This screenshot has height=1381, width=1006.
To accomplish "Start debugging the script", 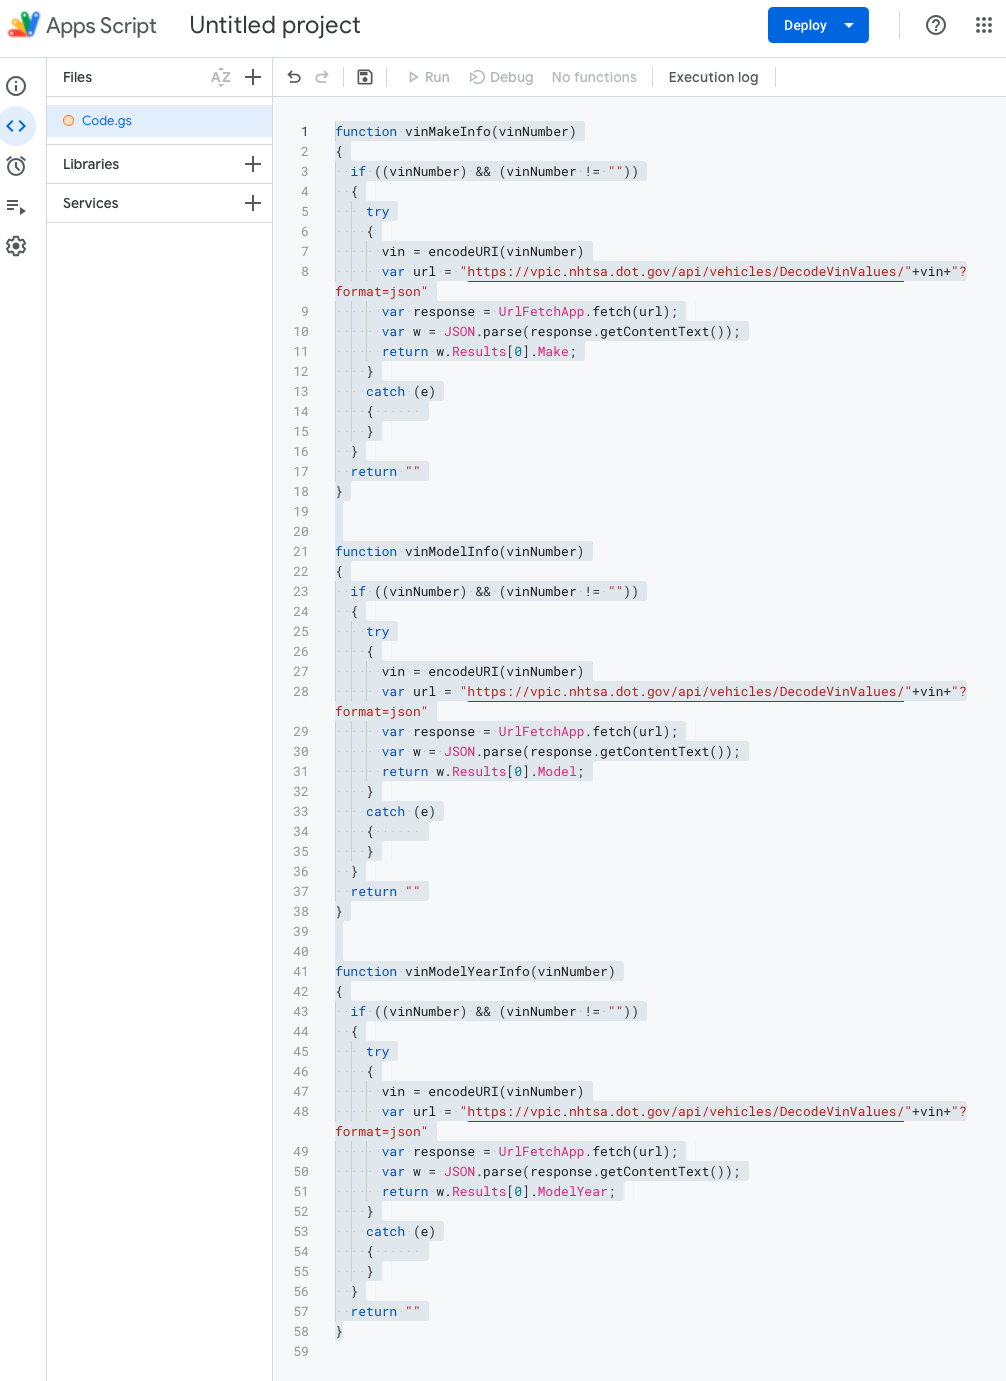I will [x=501, y=77].
